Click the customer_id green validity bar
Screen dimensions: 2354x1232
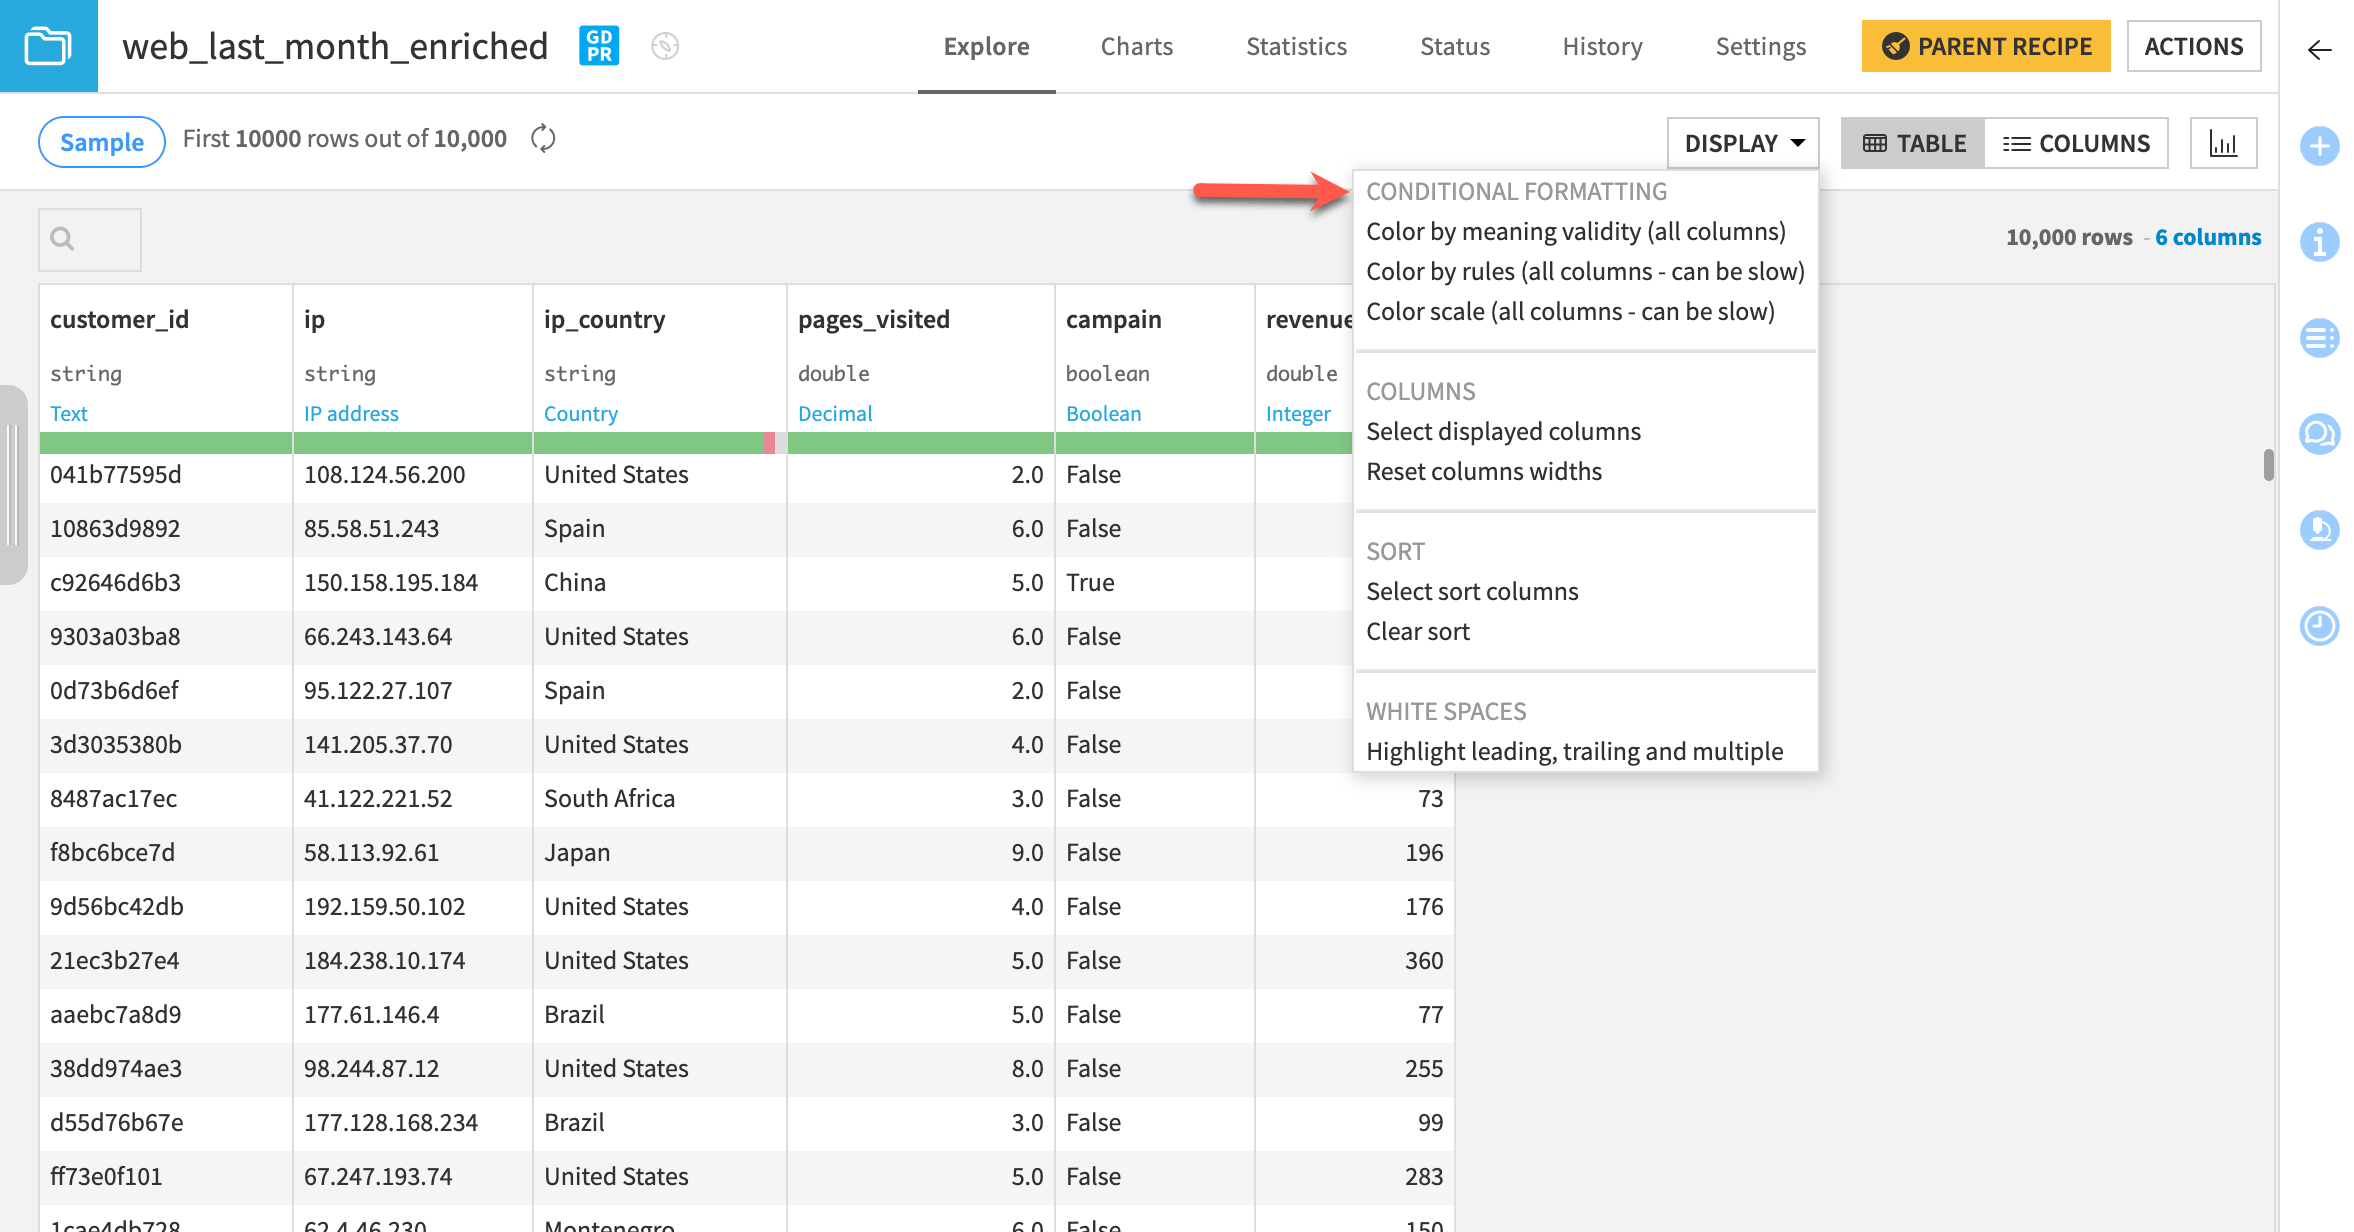point(166,443)
